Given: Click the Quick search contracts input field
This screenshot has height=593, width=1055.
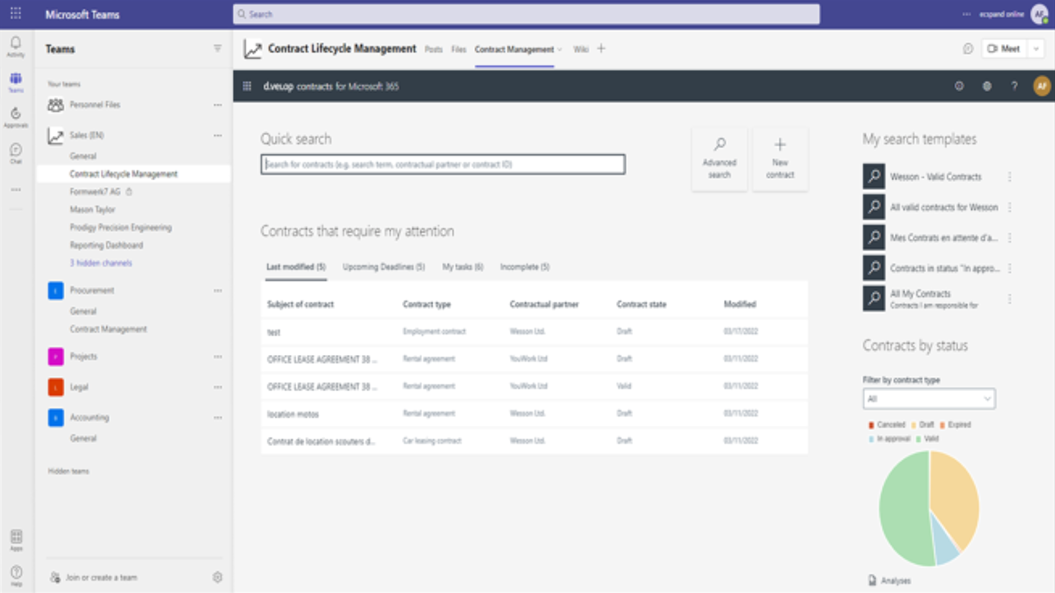Looking at the screenshot, I should pyautogui.click(x=442, y=164).
